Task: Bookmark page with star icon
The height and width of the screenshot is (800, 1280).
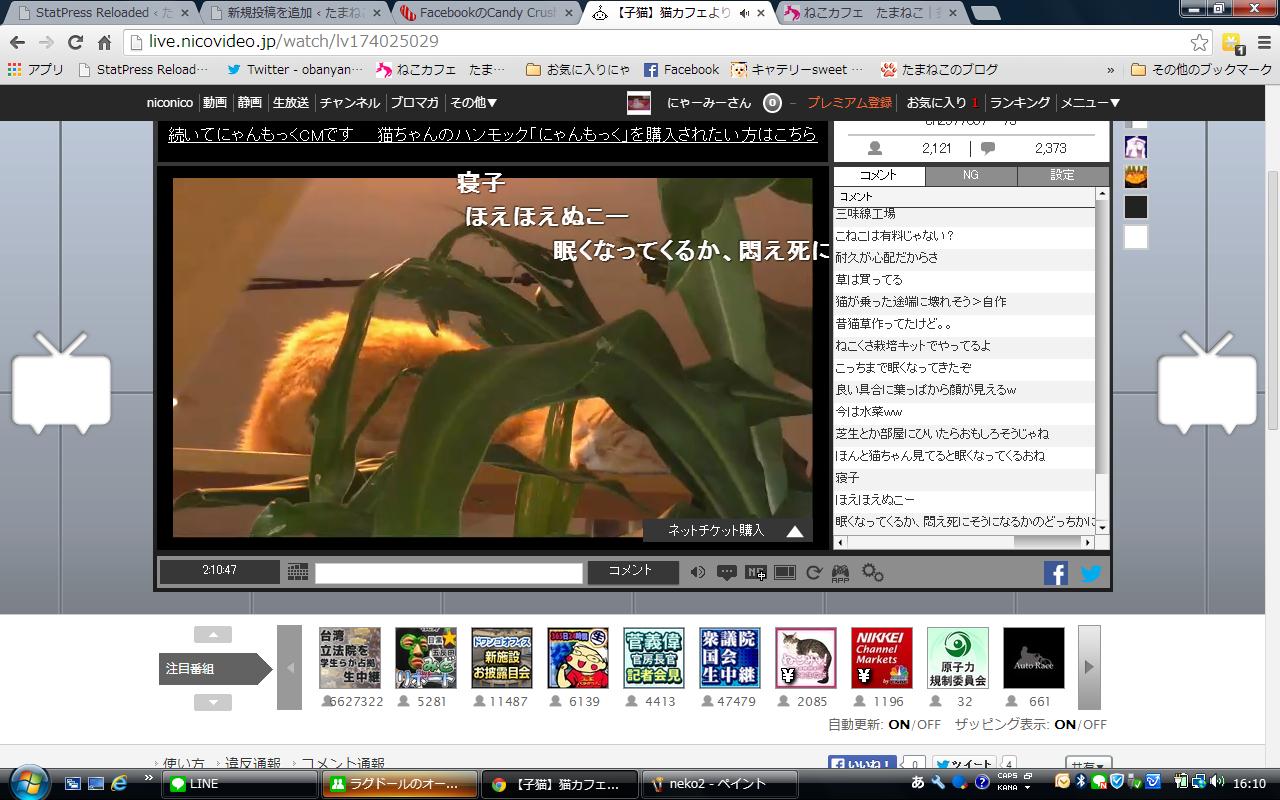Action: pos(1199,42)
